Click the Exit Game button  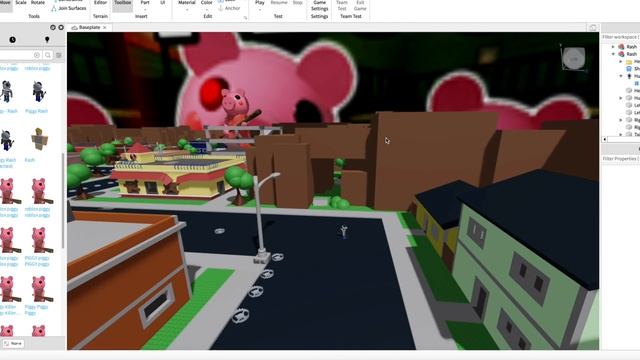click(x=360, y=6)
